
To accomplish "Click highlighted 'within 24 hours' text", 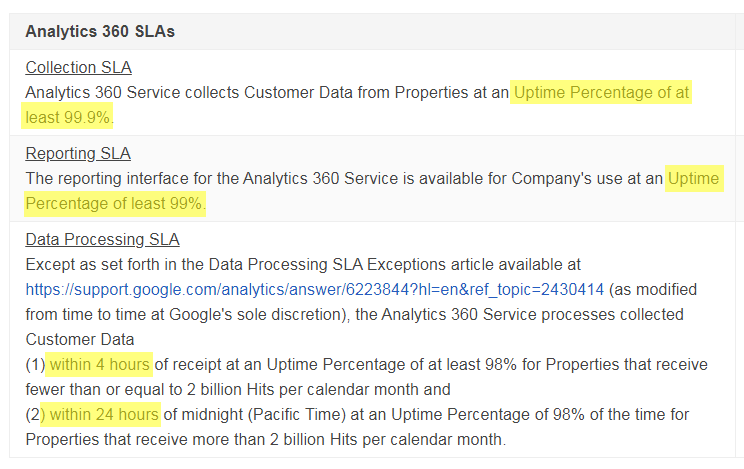I will click(x=101, y=414).
